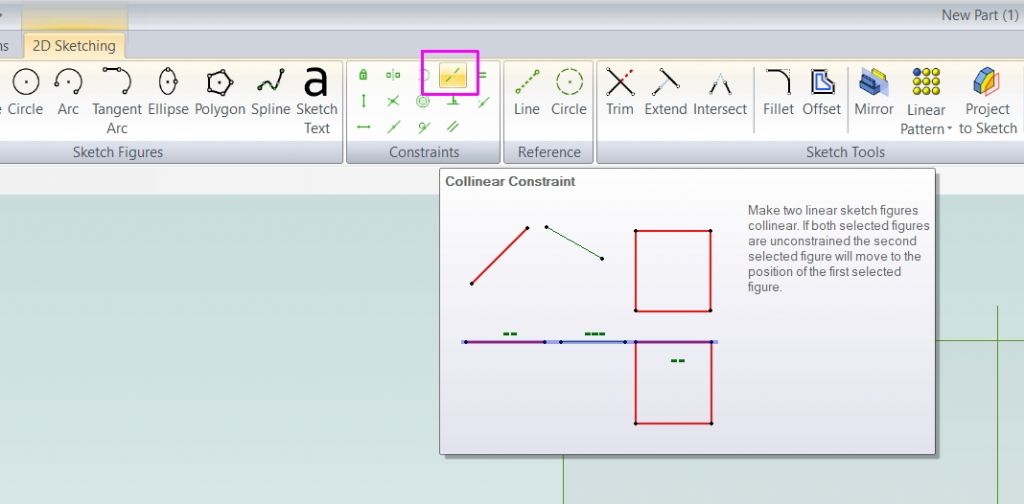Click the Linear Pattern grid icon
Image resolution: width=1024 pixels, height=504 pixels.
pyautogui.click(x=926, y=82)
